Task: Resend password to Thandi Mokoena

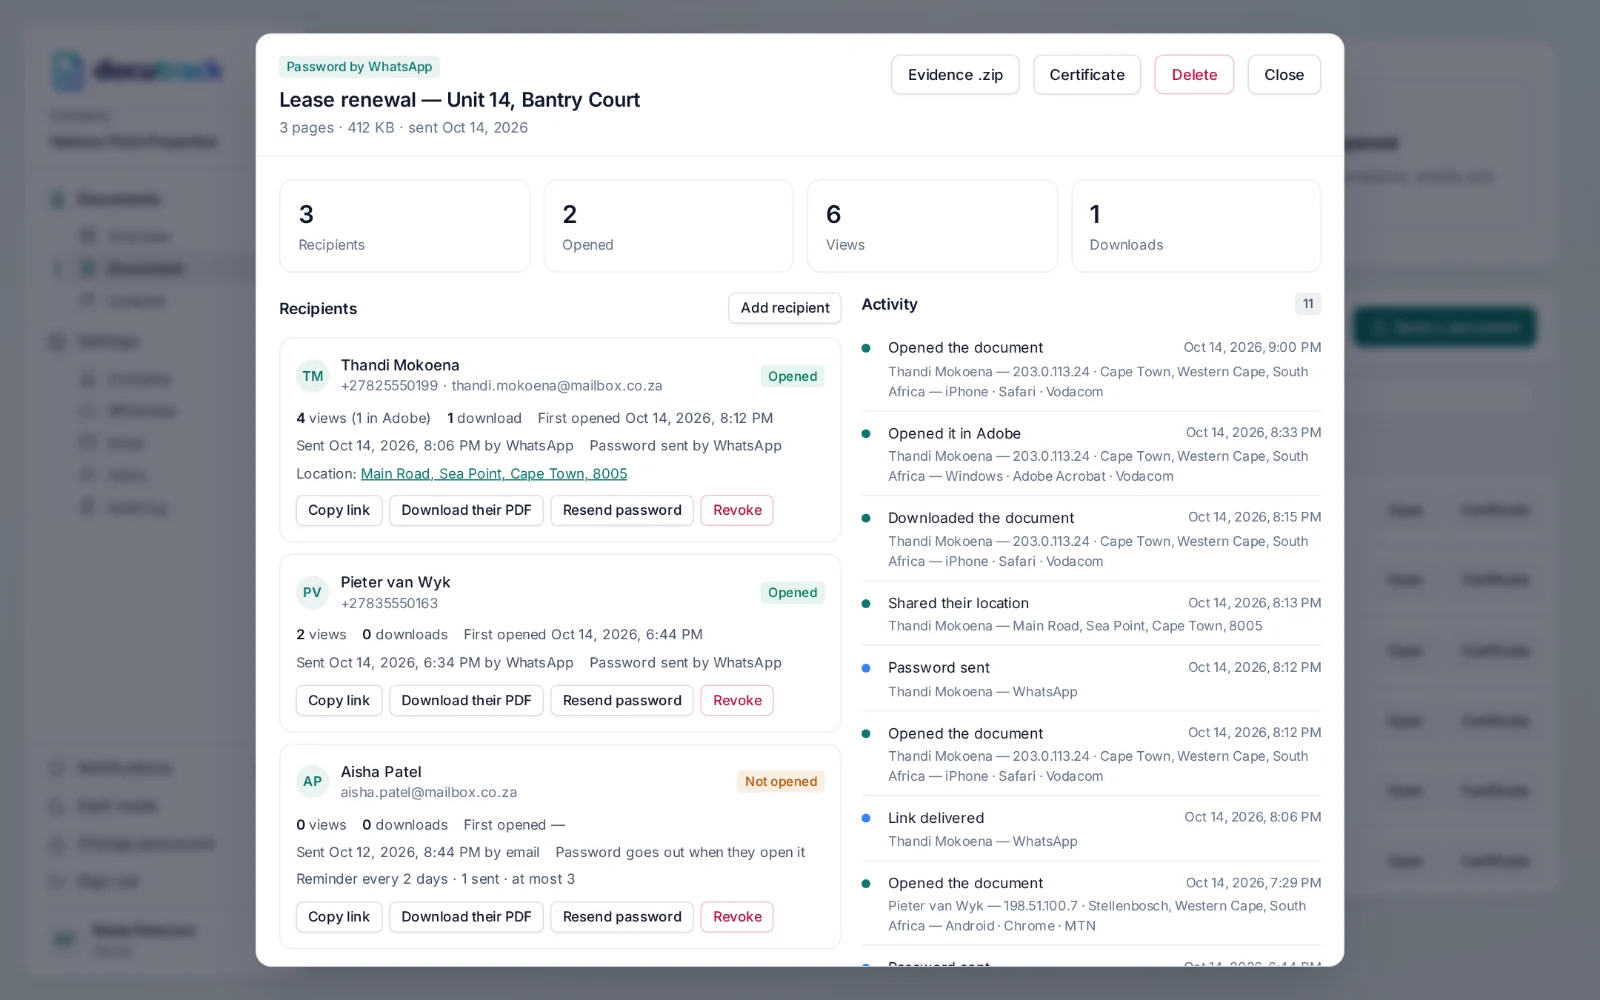Action: pyautogui.click(x=622, y=510)
